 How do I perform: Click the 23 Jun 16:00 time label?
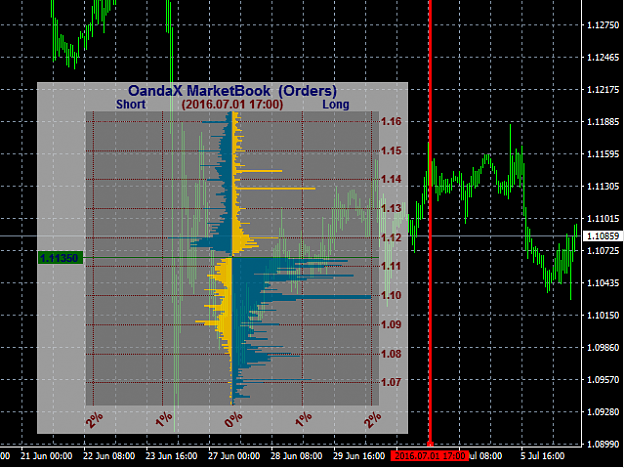click(x=171, y=456)
